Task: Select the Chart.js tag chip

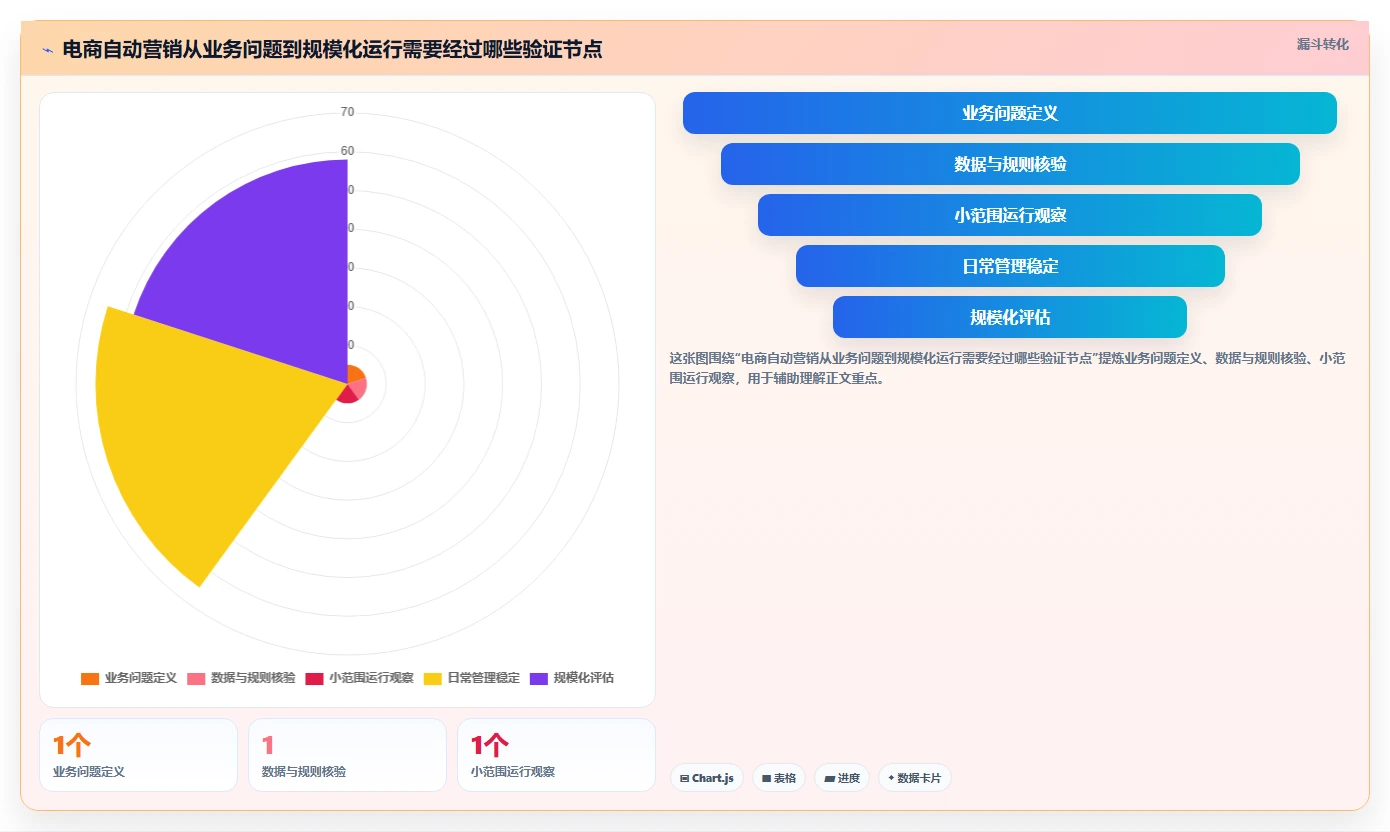Action: coord(707,778)
